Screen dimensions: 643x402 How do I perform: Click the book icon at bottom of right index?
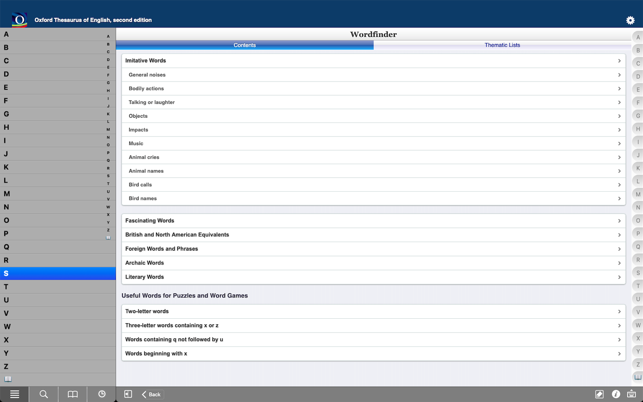(638, 377)
